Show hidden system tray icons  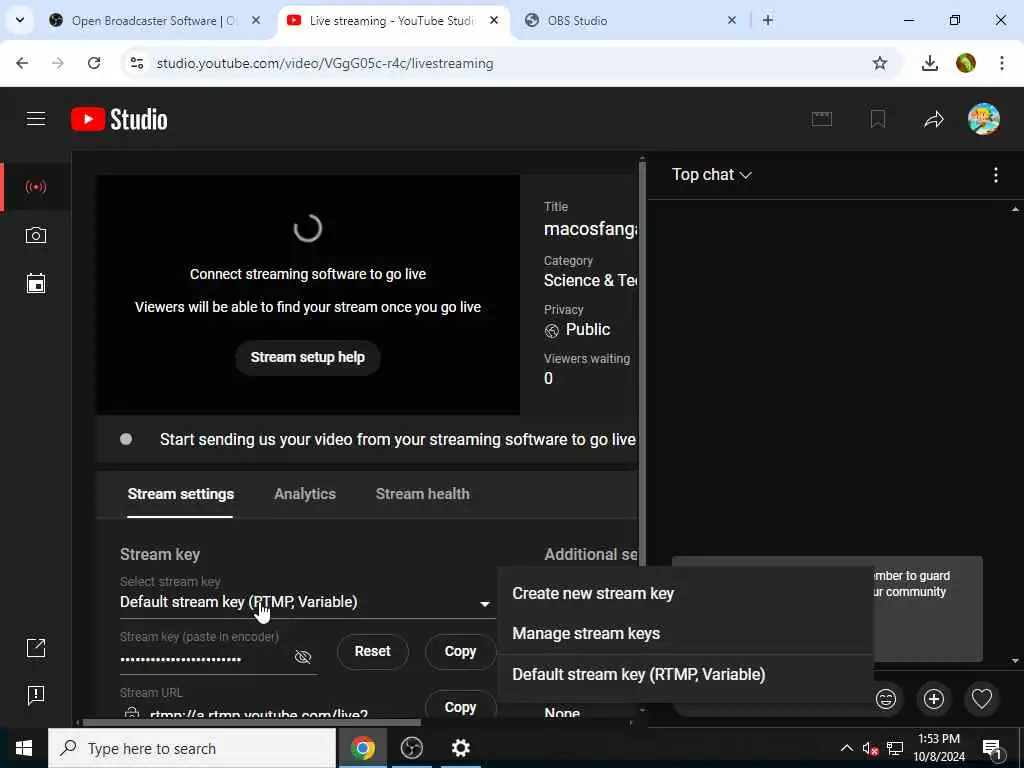click(846, 748)
